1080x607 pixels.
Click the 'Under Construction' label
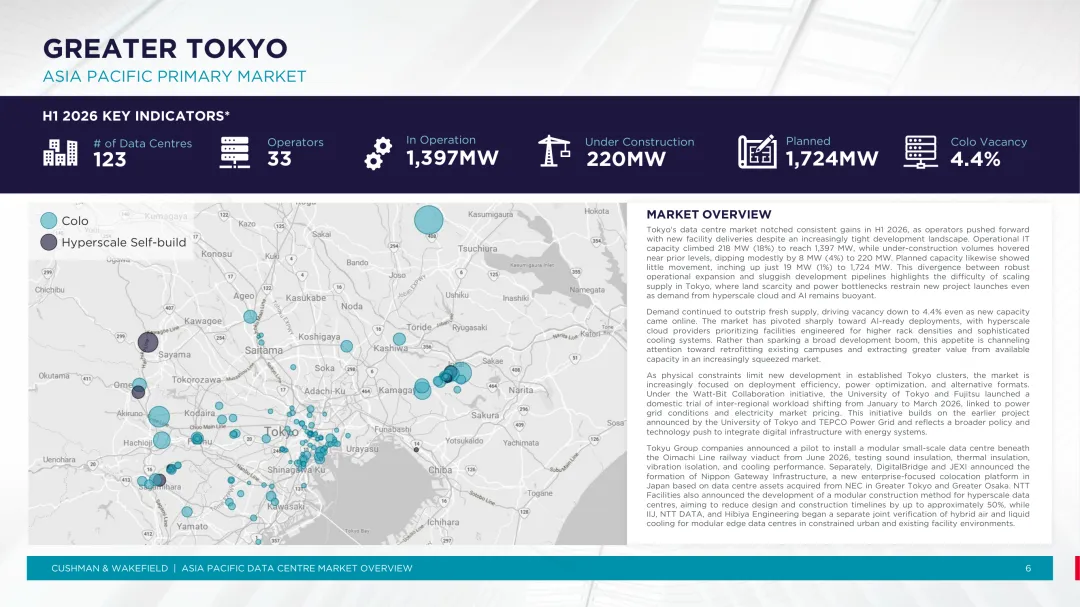pyautogui.click(x=640, y=142)
